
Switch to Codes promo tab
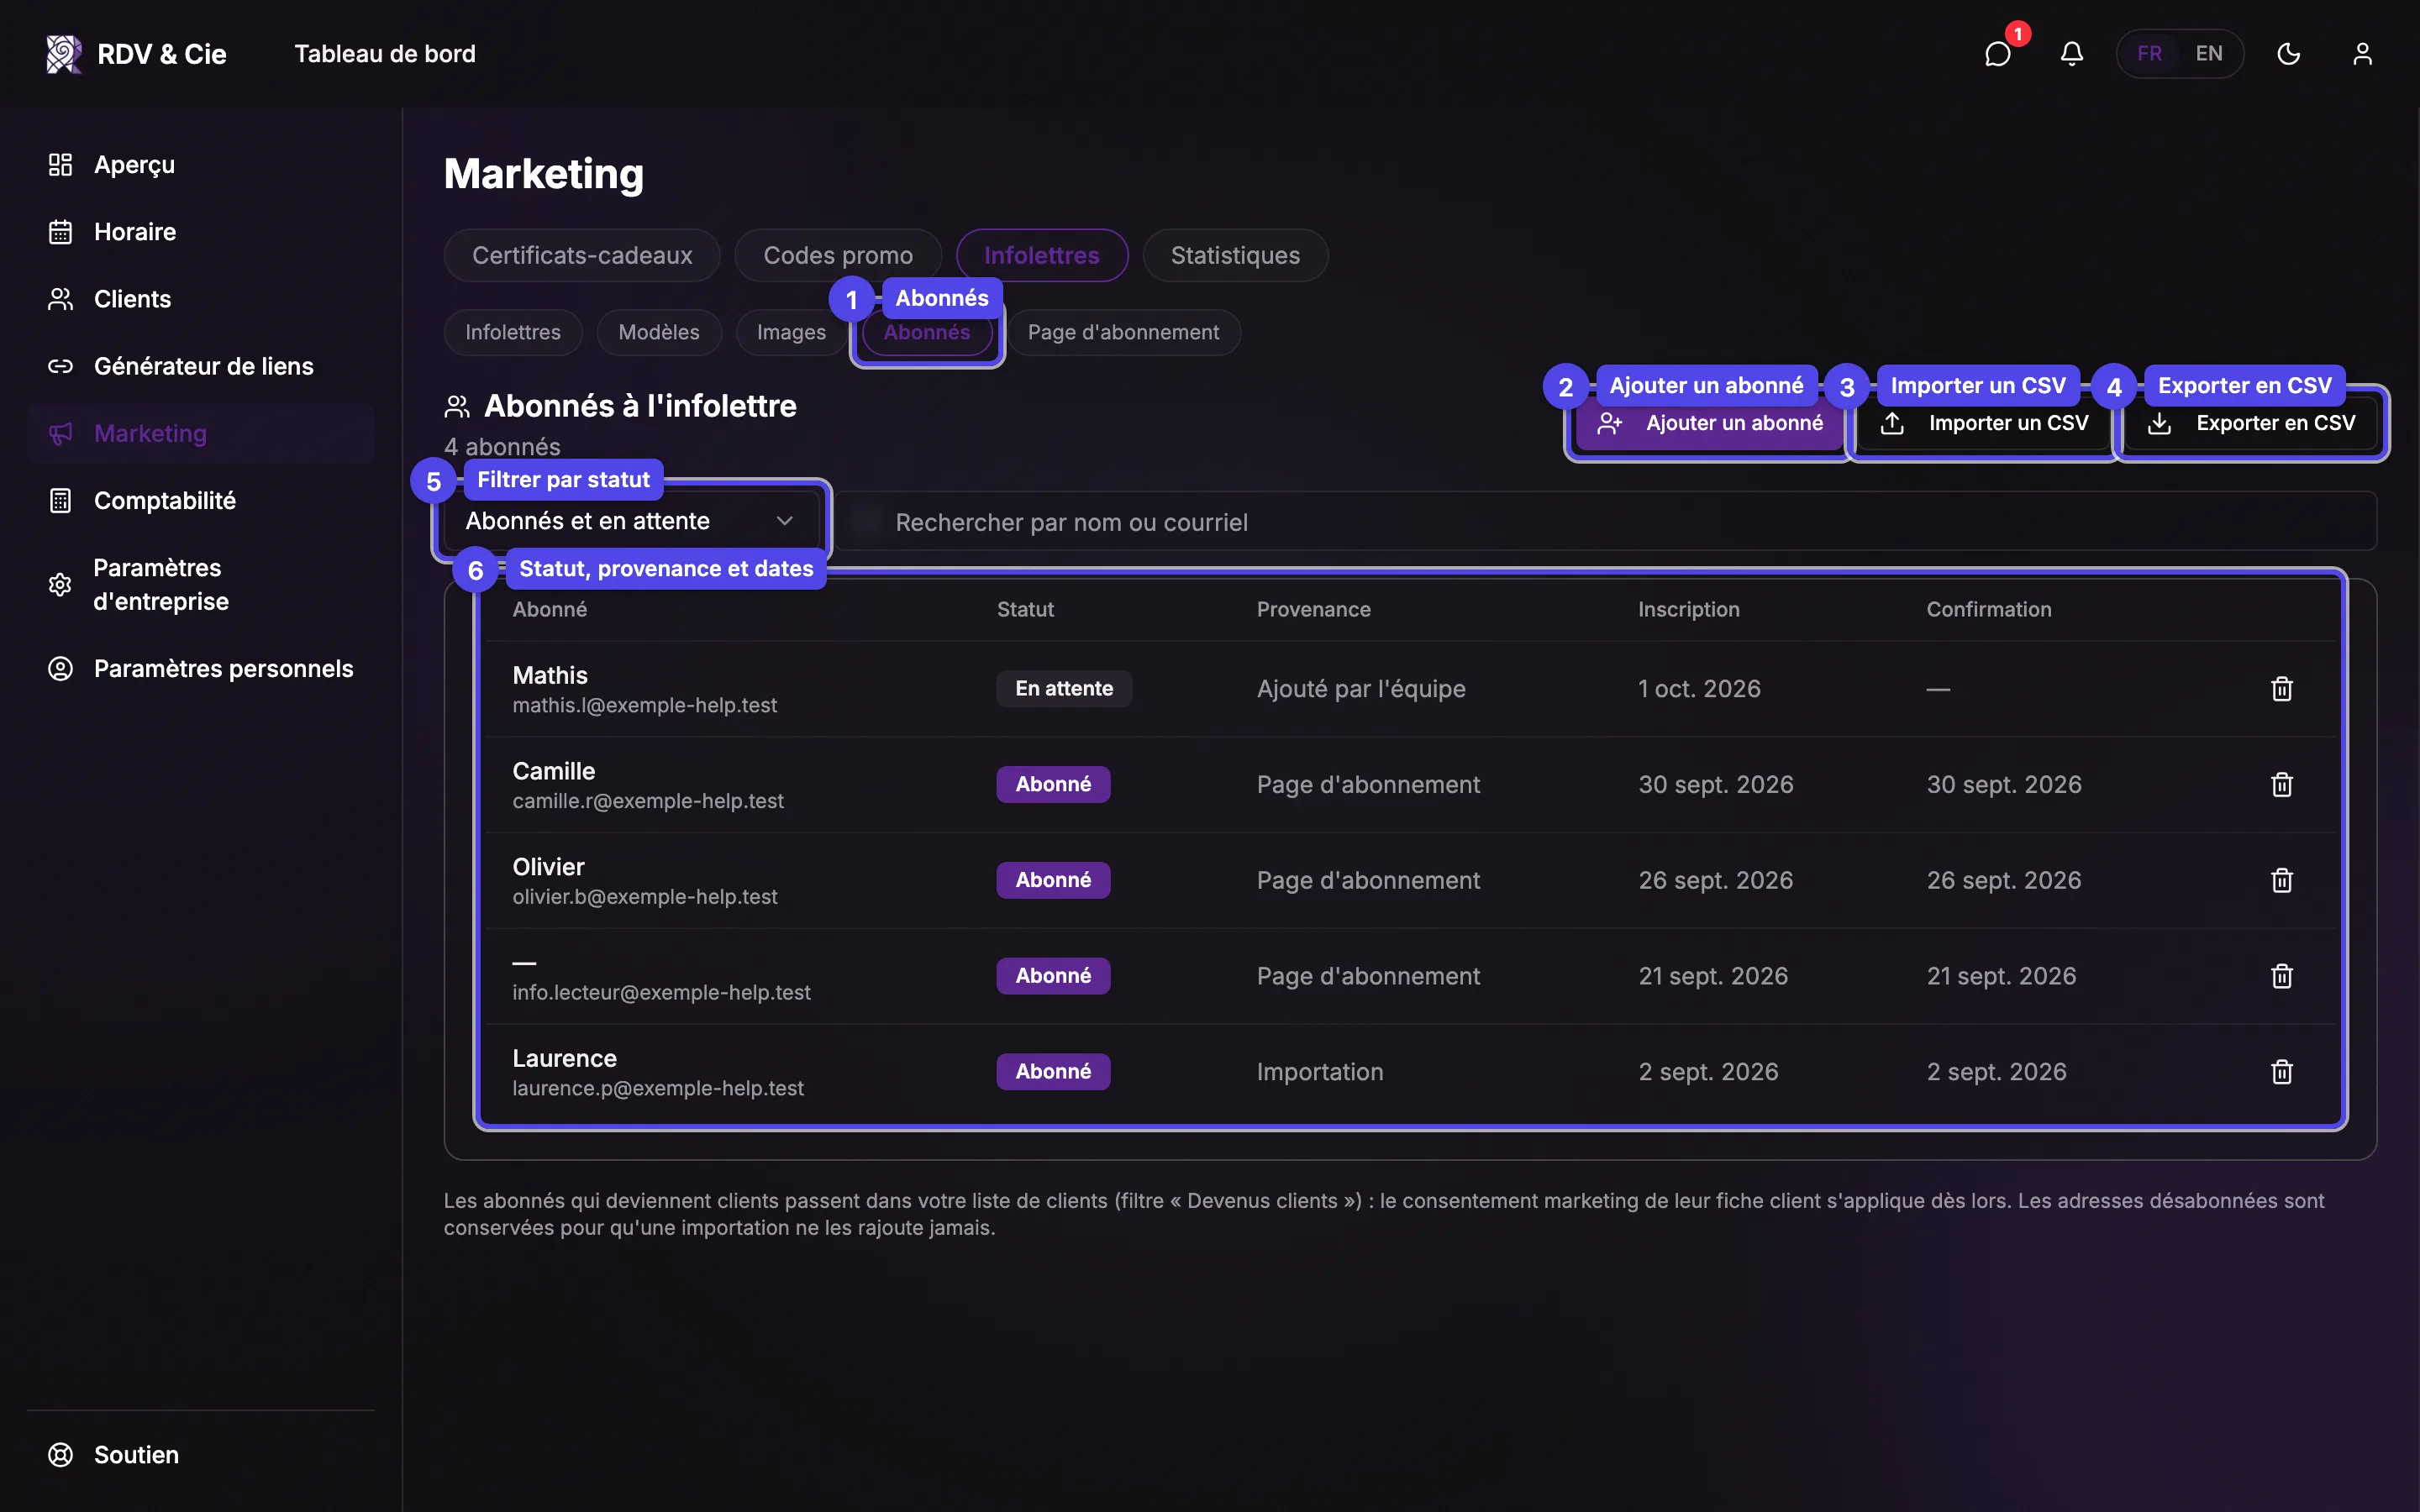click(838, 255)
